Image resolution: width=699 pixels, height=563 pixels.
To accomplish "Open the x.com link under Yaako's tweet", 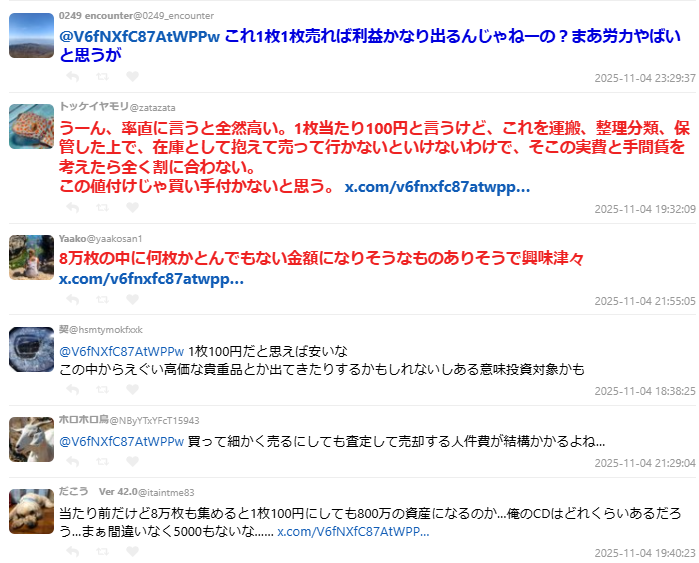I will 151,279.
